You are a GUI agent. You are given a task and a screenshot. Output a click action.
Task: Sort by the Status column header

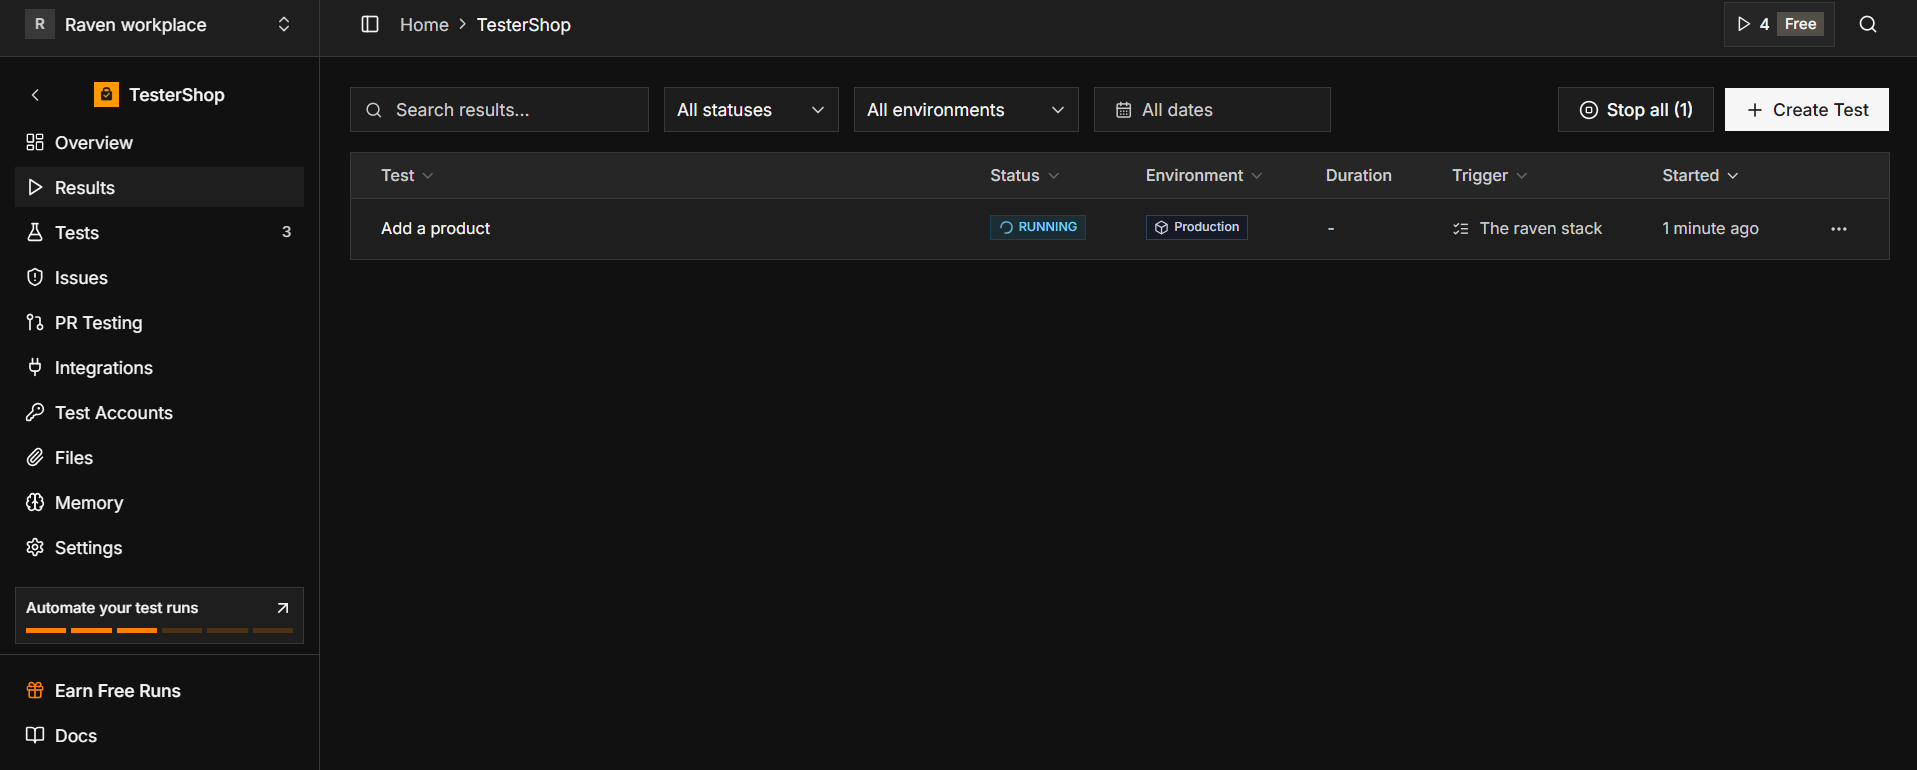pyautogui.click(x=1024, y=176)
